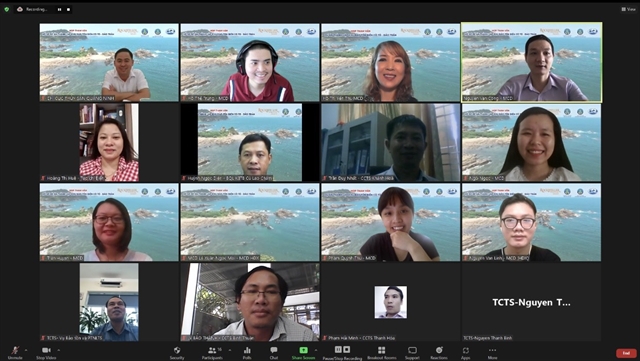Expand audio options arrow beside Unmute
This screenshot has height=361, width=640.
(26, 350)
